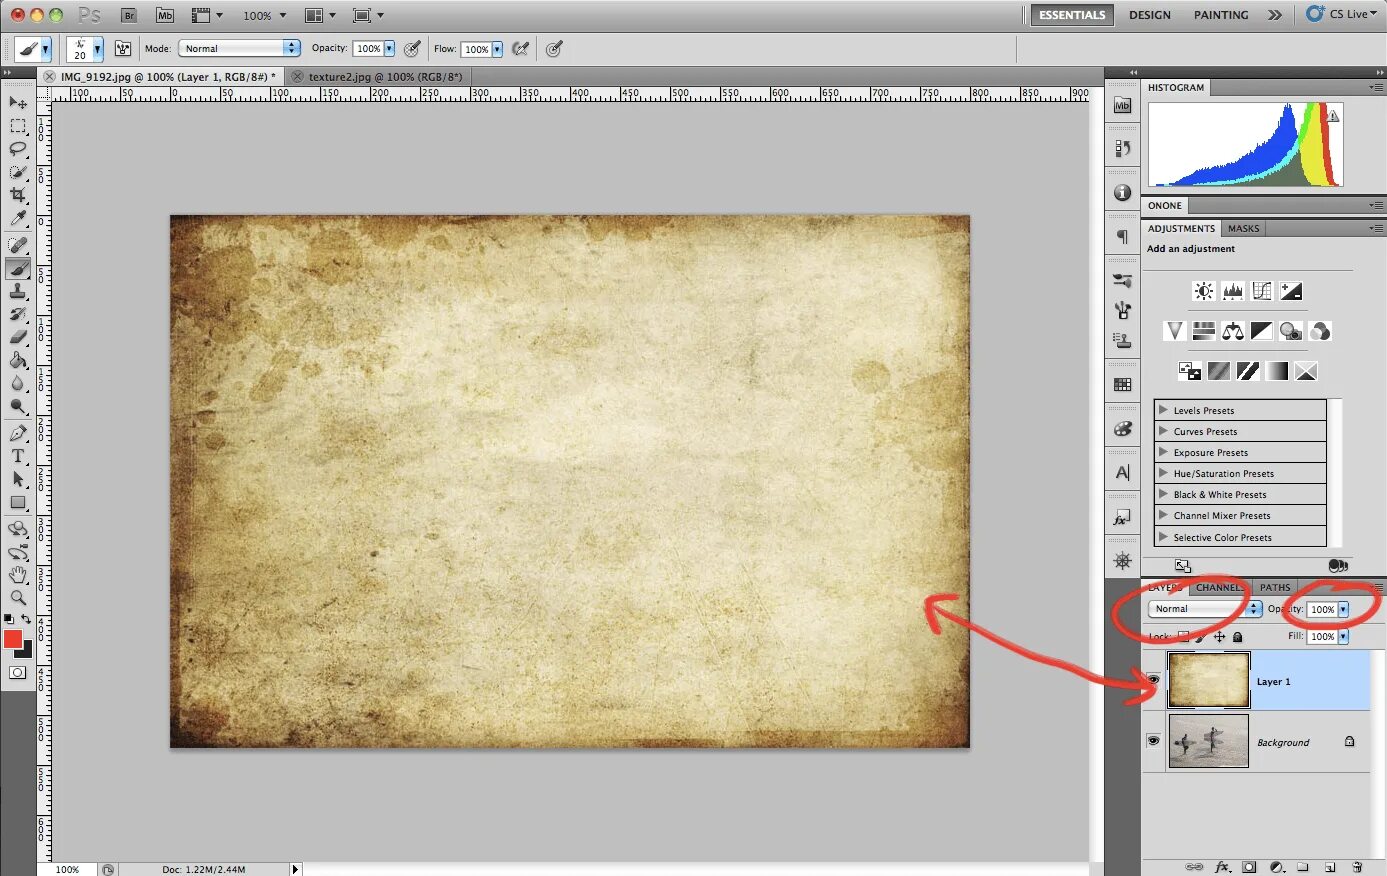Viewport: 1387px width, 876px height.
Task: Add a Levels adjustment
Action: tap(1233, 291)
